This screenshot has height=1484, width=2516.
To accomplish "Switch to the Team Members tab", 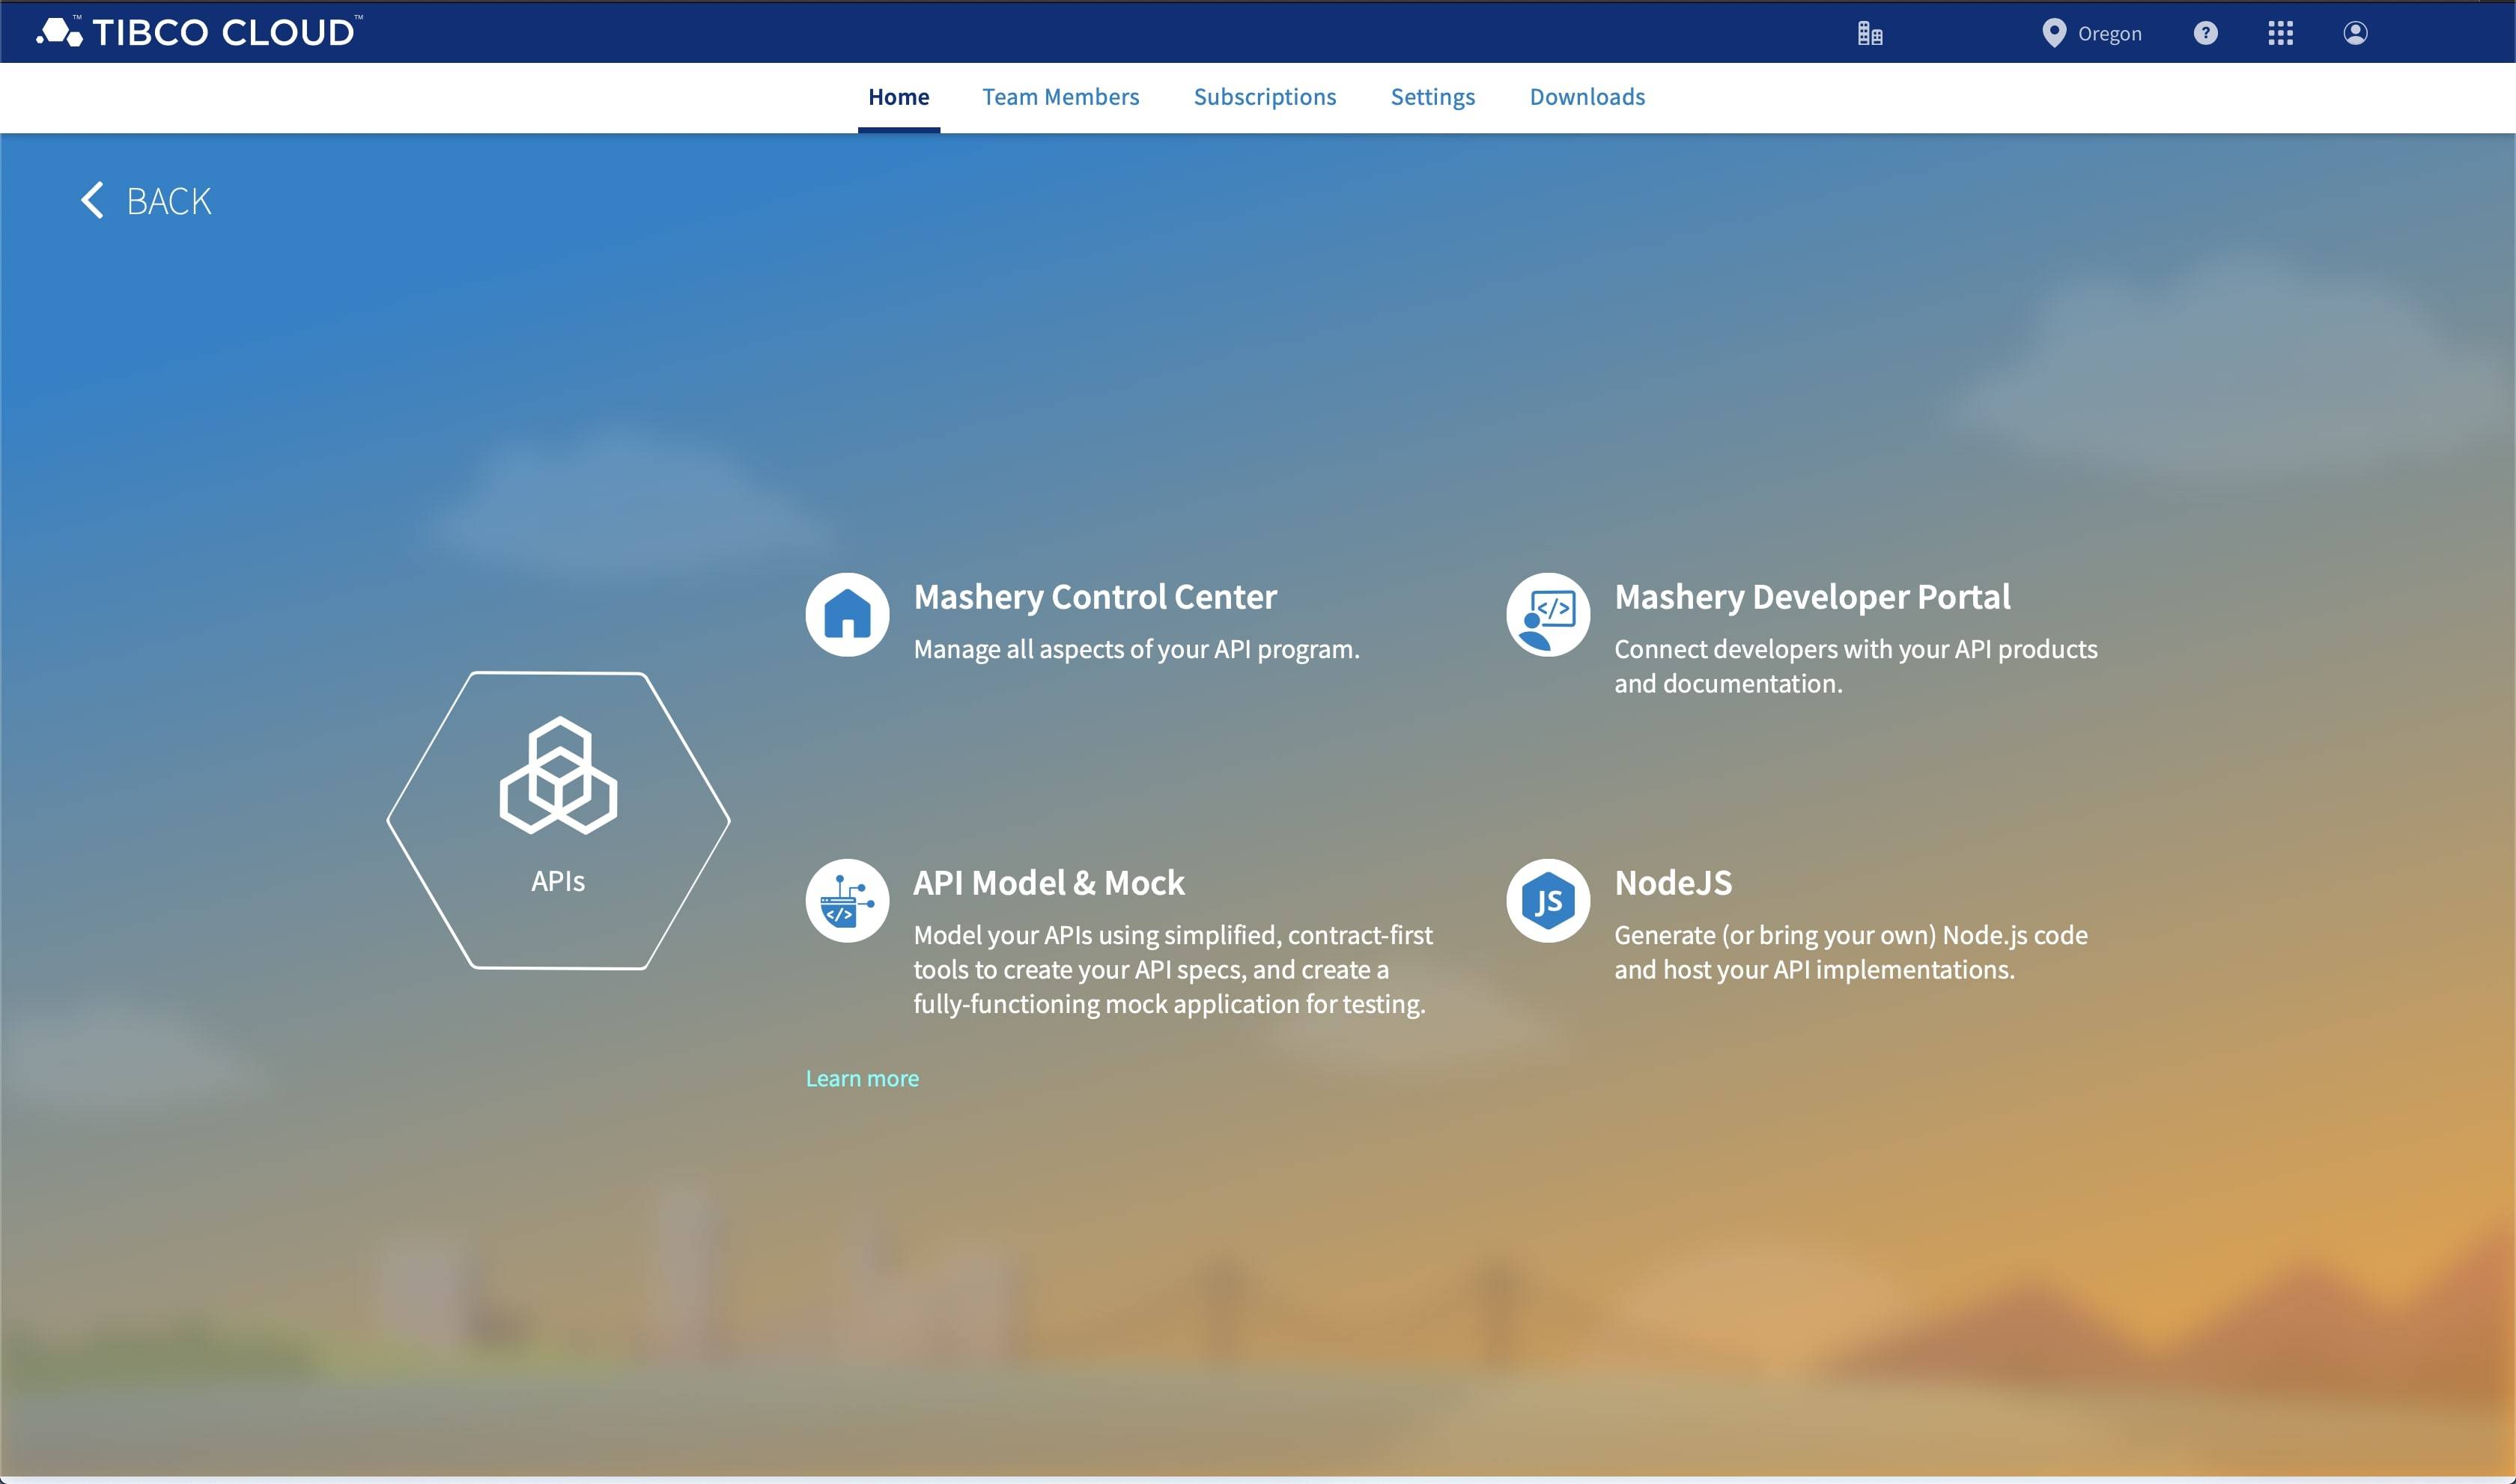I will tap(1061, 96).
